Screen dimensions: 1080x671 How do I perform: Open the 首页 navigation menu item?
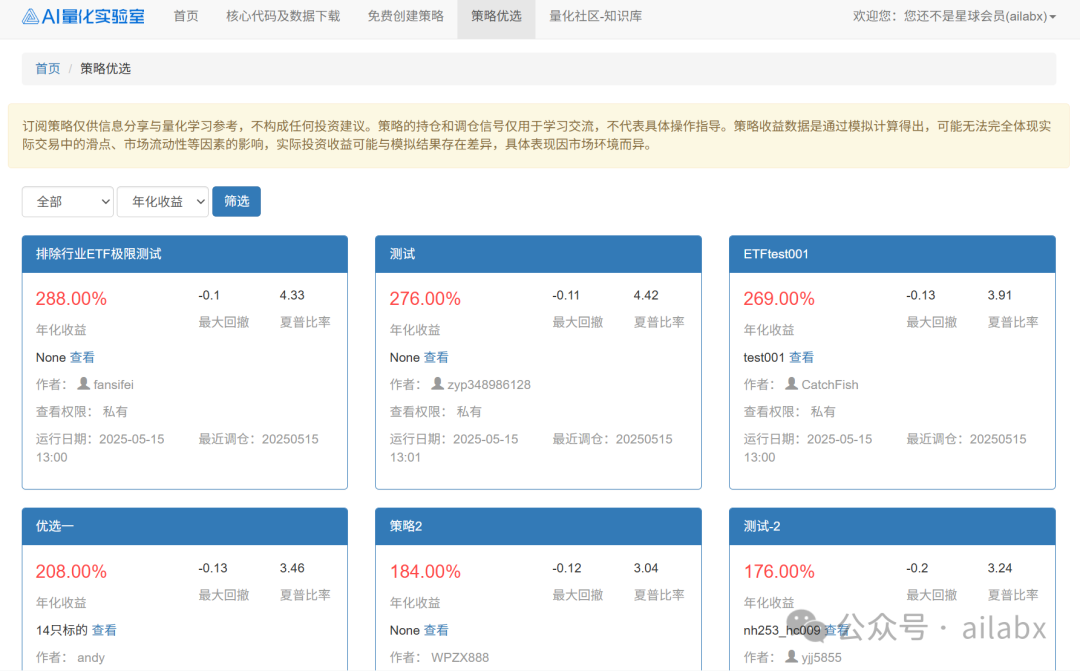pos(186,16)
